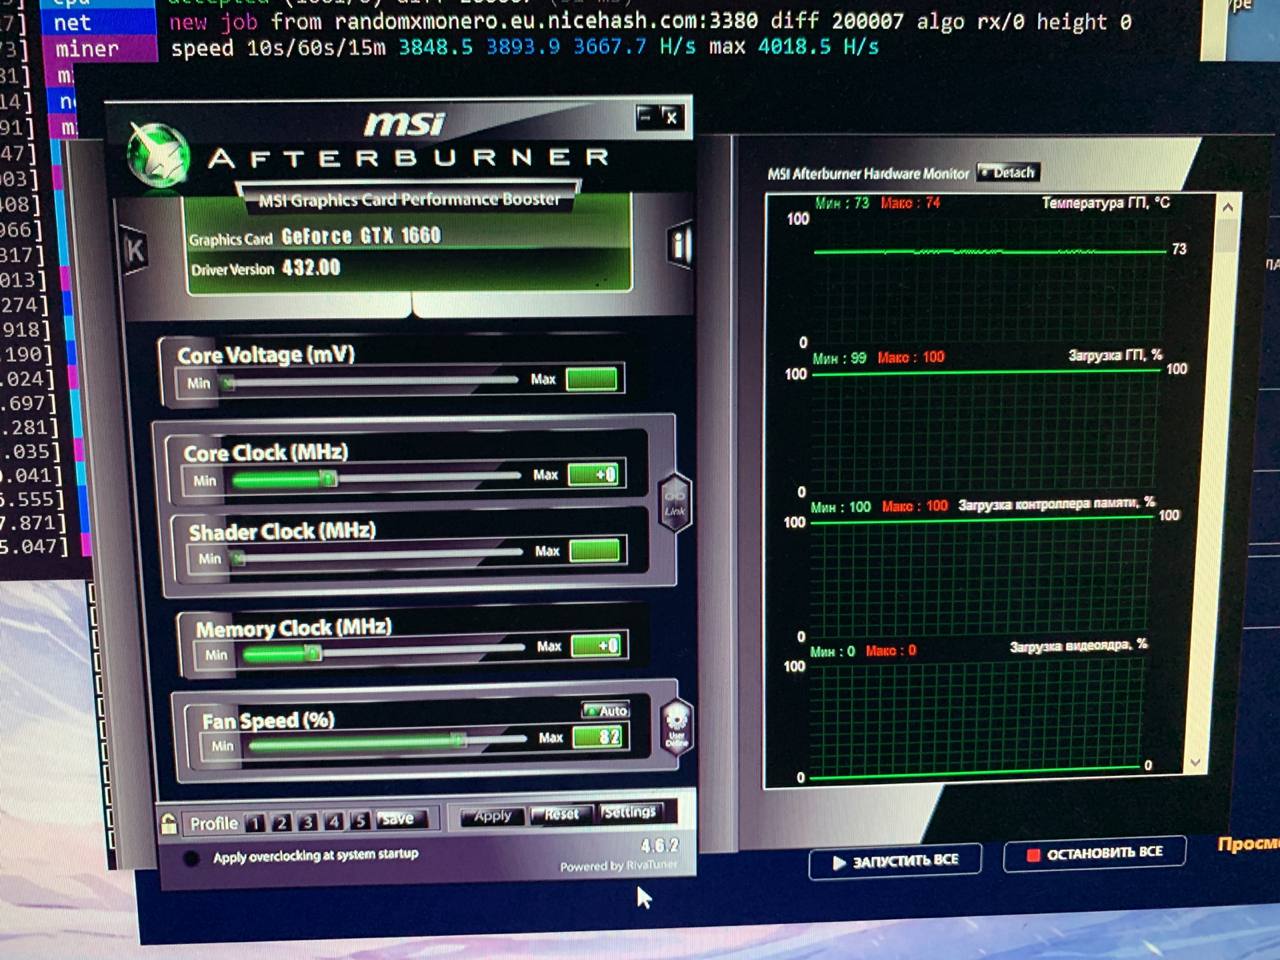Select profile slot 1
Viewport: 1280px width, 960px height.
pos(255,823)
